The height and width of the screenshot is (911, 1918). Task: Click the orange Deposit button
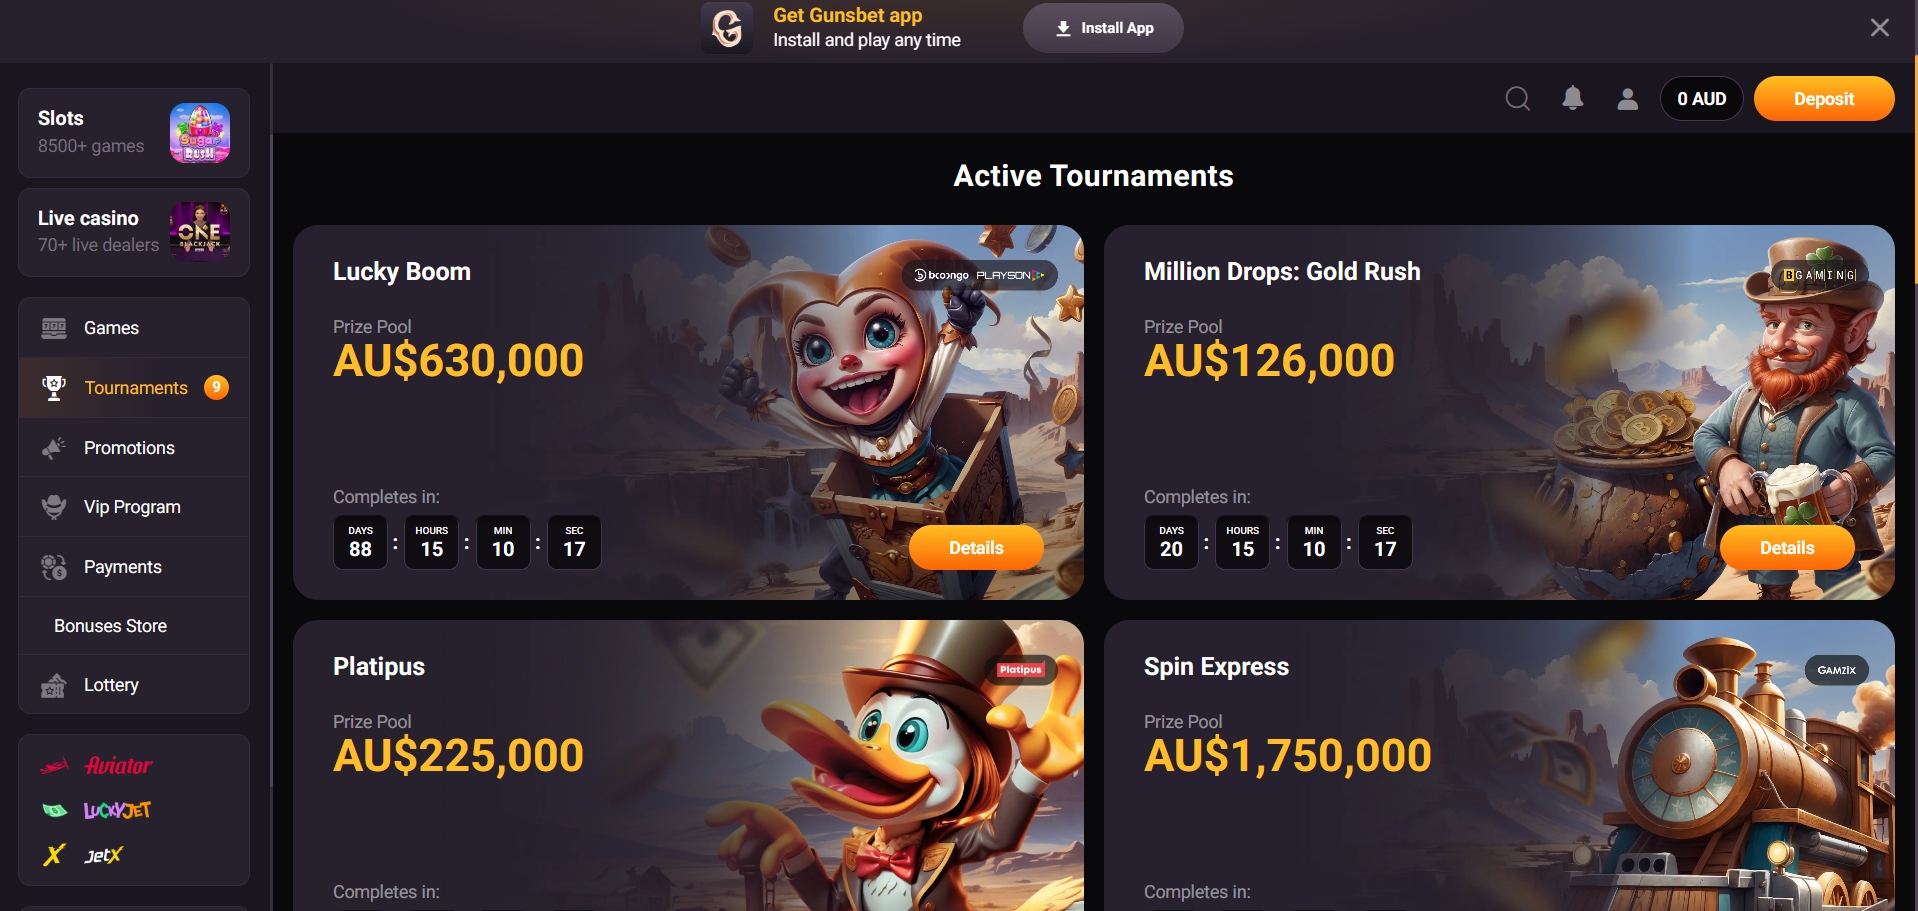[x=1823, y=99]
